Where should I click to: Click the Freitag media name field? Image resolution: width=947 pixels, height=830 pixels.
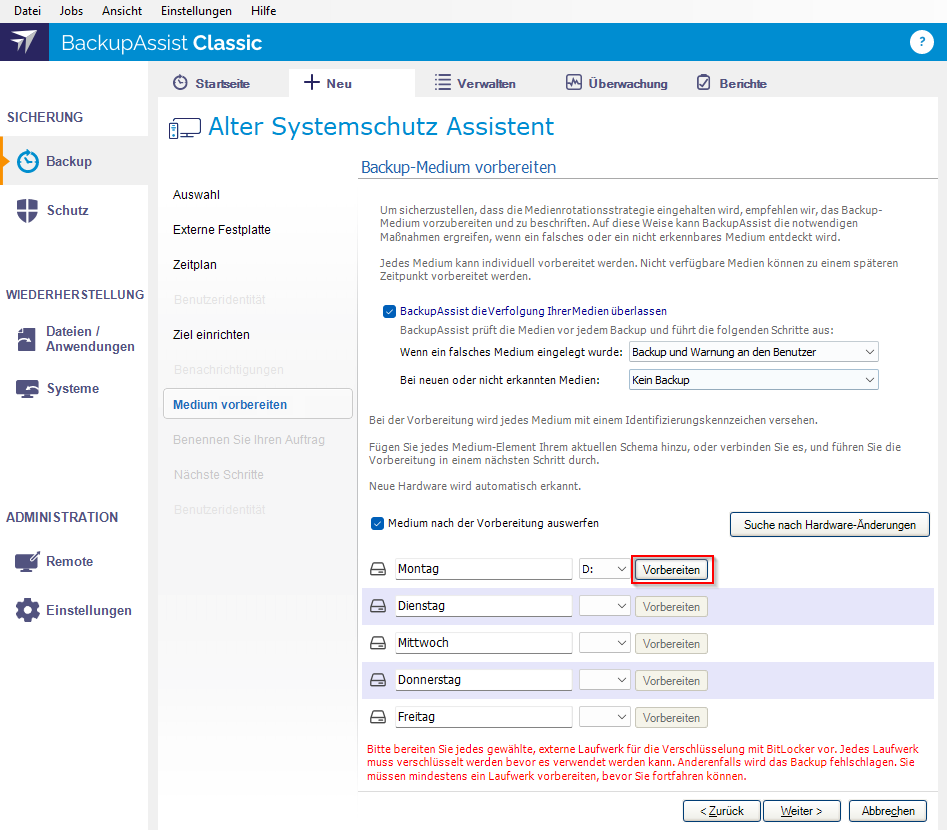coord(483,717)
